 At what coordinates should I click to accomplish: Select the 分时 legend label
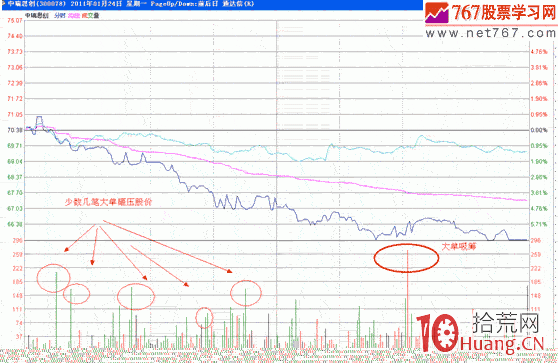coord(60,16)
